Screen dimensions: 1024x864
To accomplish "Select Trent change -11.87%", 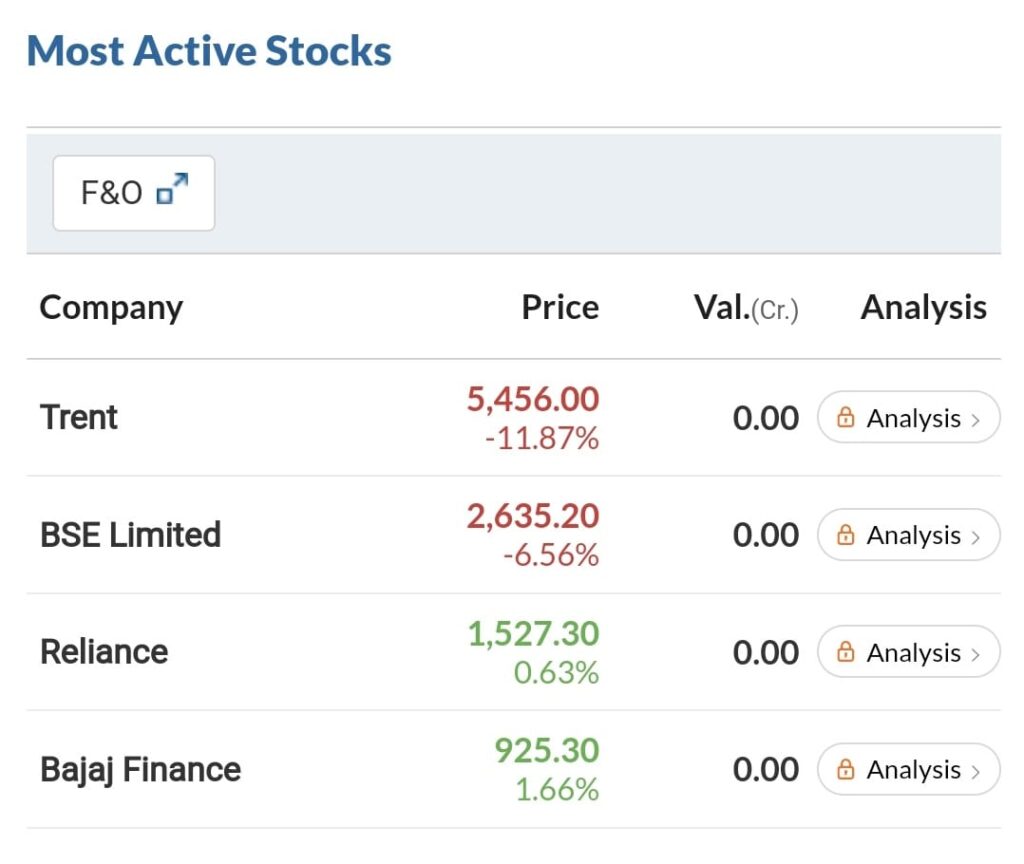I will tap(542, 438).
